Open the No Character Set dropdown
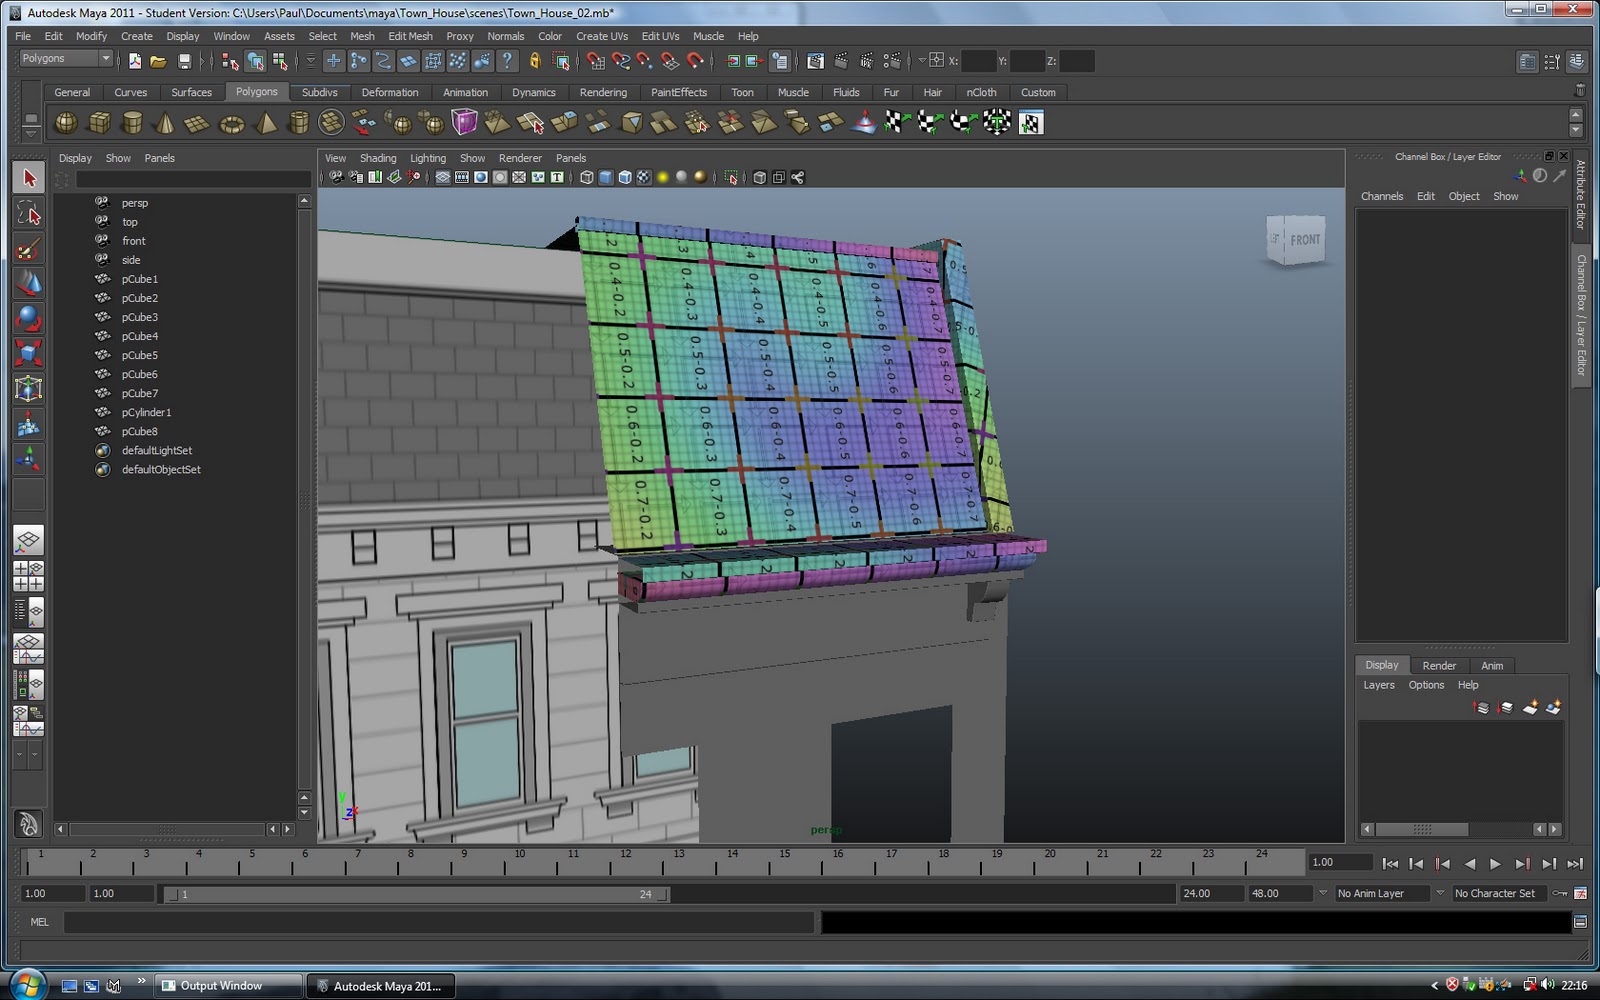The width and height of the screenshot is (1600, 1000). click(1498, 893)
